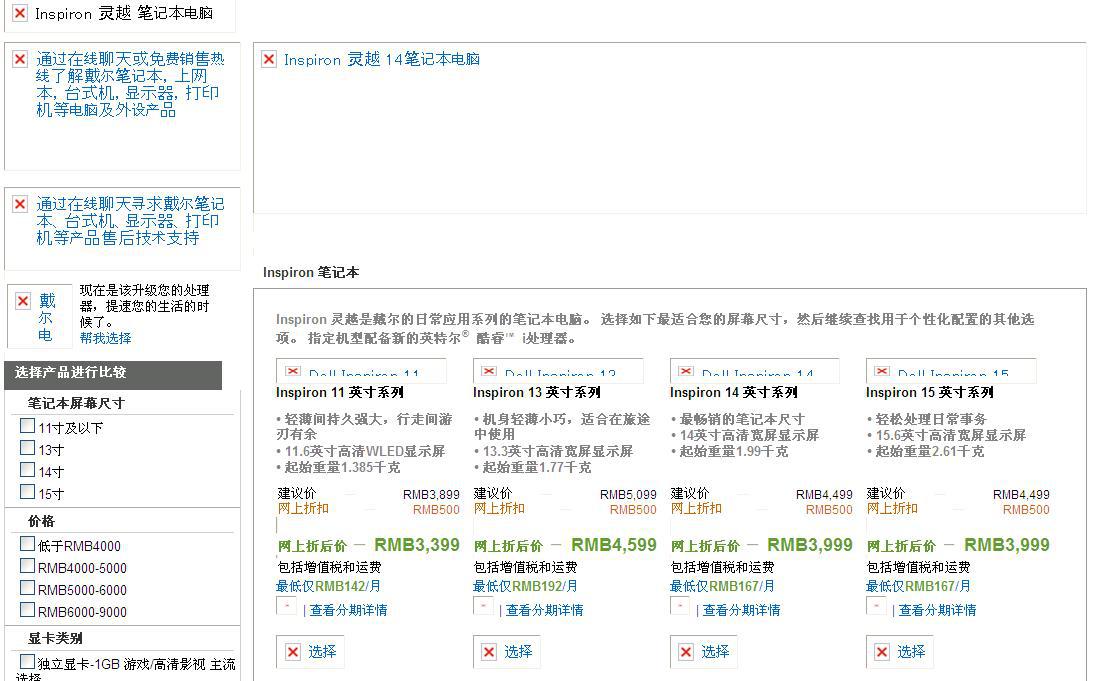1106x681 pixels.
Task: Click the Dell Inspiron 13 product image
Action: coord(558,369)
